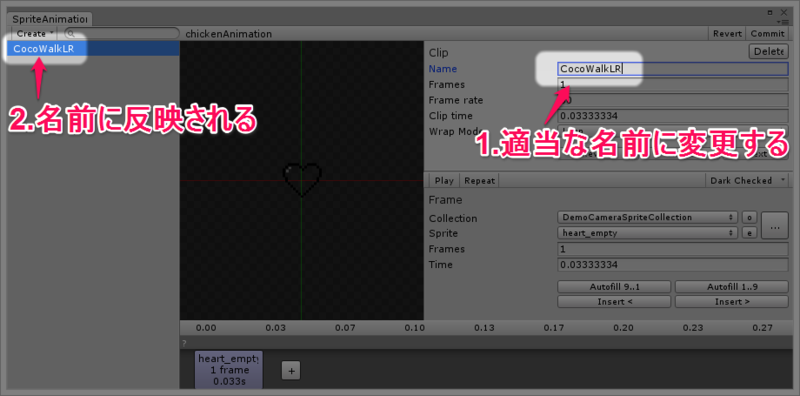This screenshot has height=396, width=800.
Task: Select the CocoWalkLR clip in list
Action: 93,49
